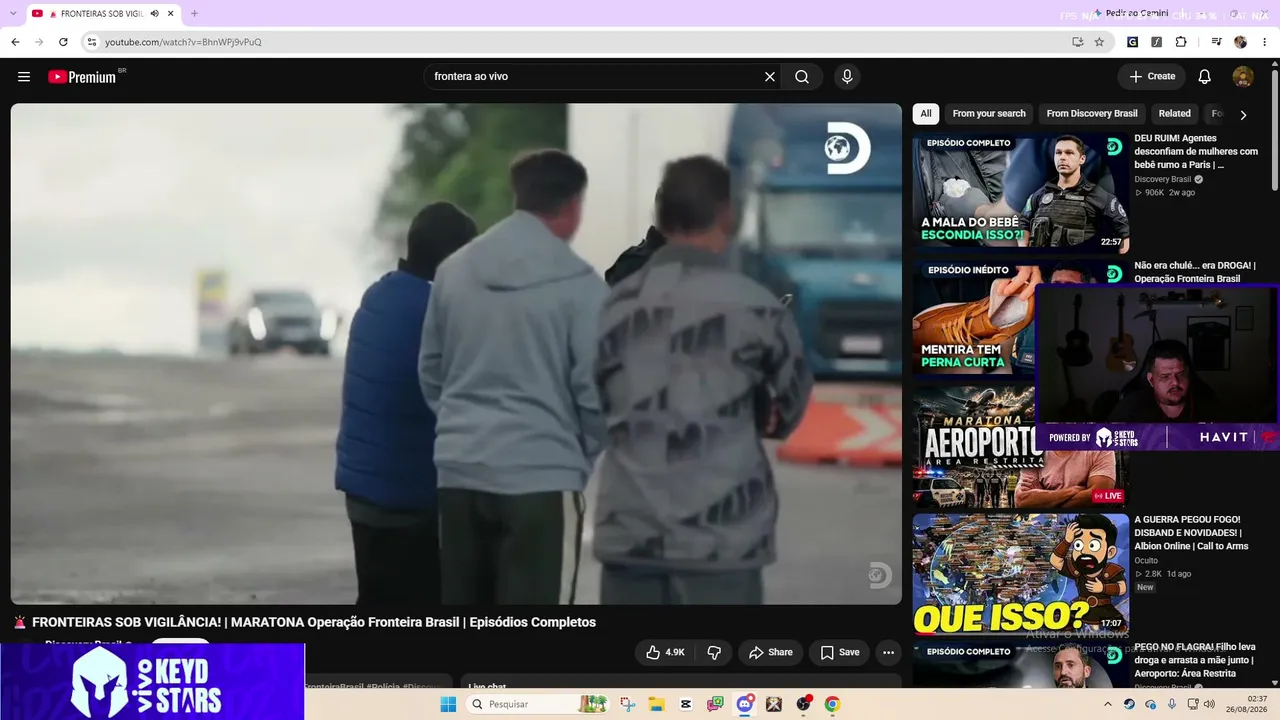The width and height of the screenshot is (1280, 720).
Task: Like the video with thumbs up
Action: click(x=665, y=652)
